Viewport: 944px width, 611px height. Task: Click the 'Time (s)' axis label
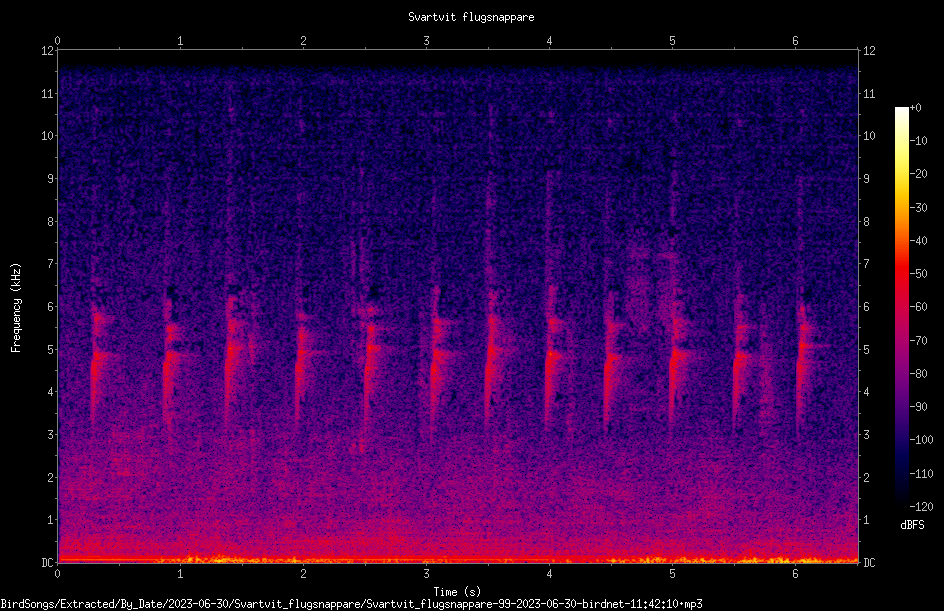457,592
